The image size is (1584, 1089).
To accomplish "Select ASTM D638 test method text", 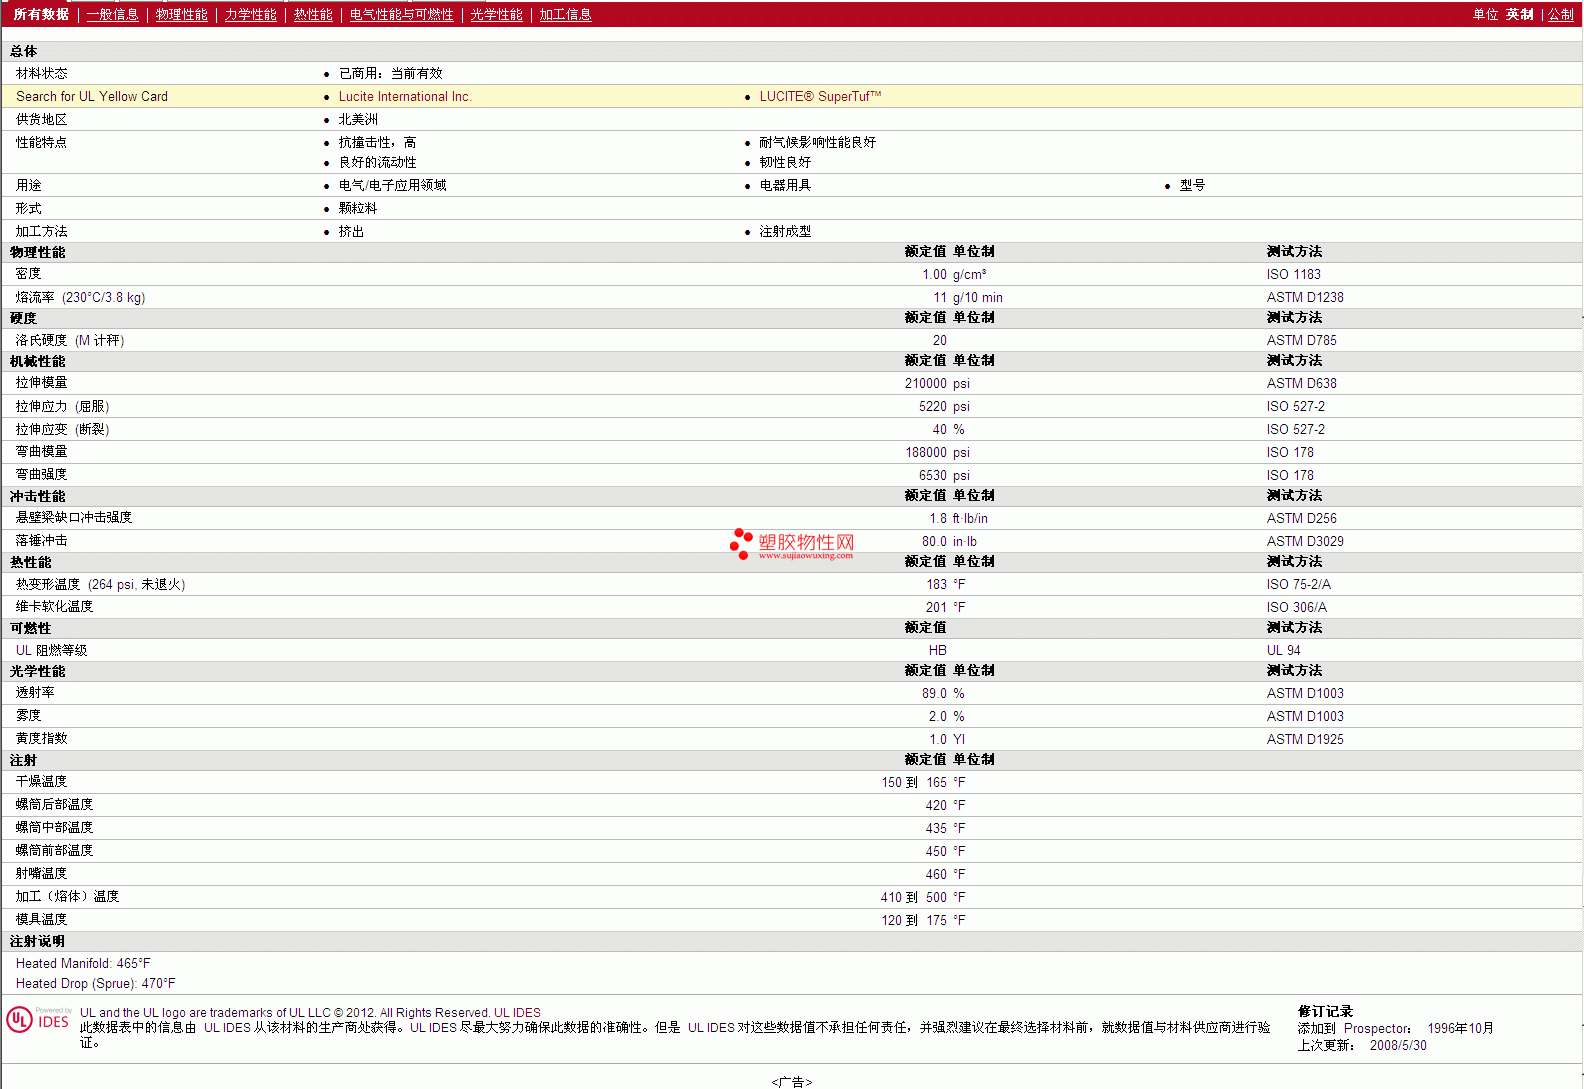I will (x=1301, y=383).
